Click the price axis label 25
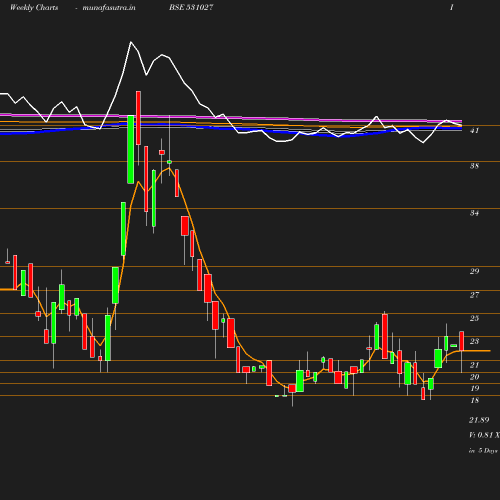Screen dimensions: 500x500 [474, 318]
